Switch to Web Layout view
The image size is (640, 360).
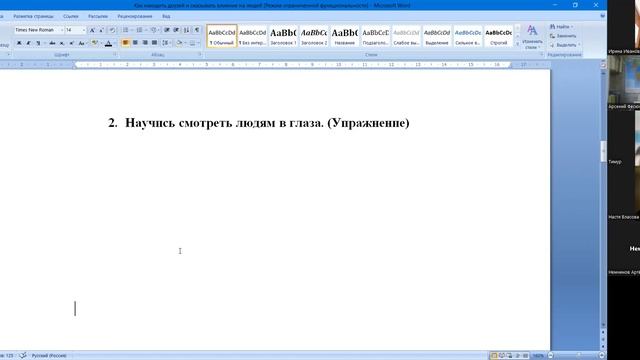(509, 356)
